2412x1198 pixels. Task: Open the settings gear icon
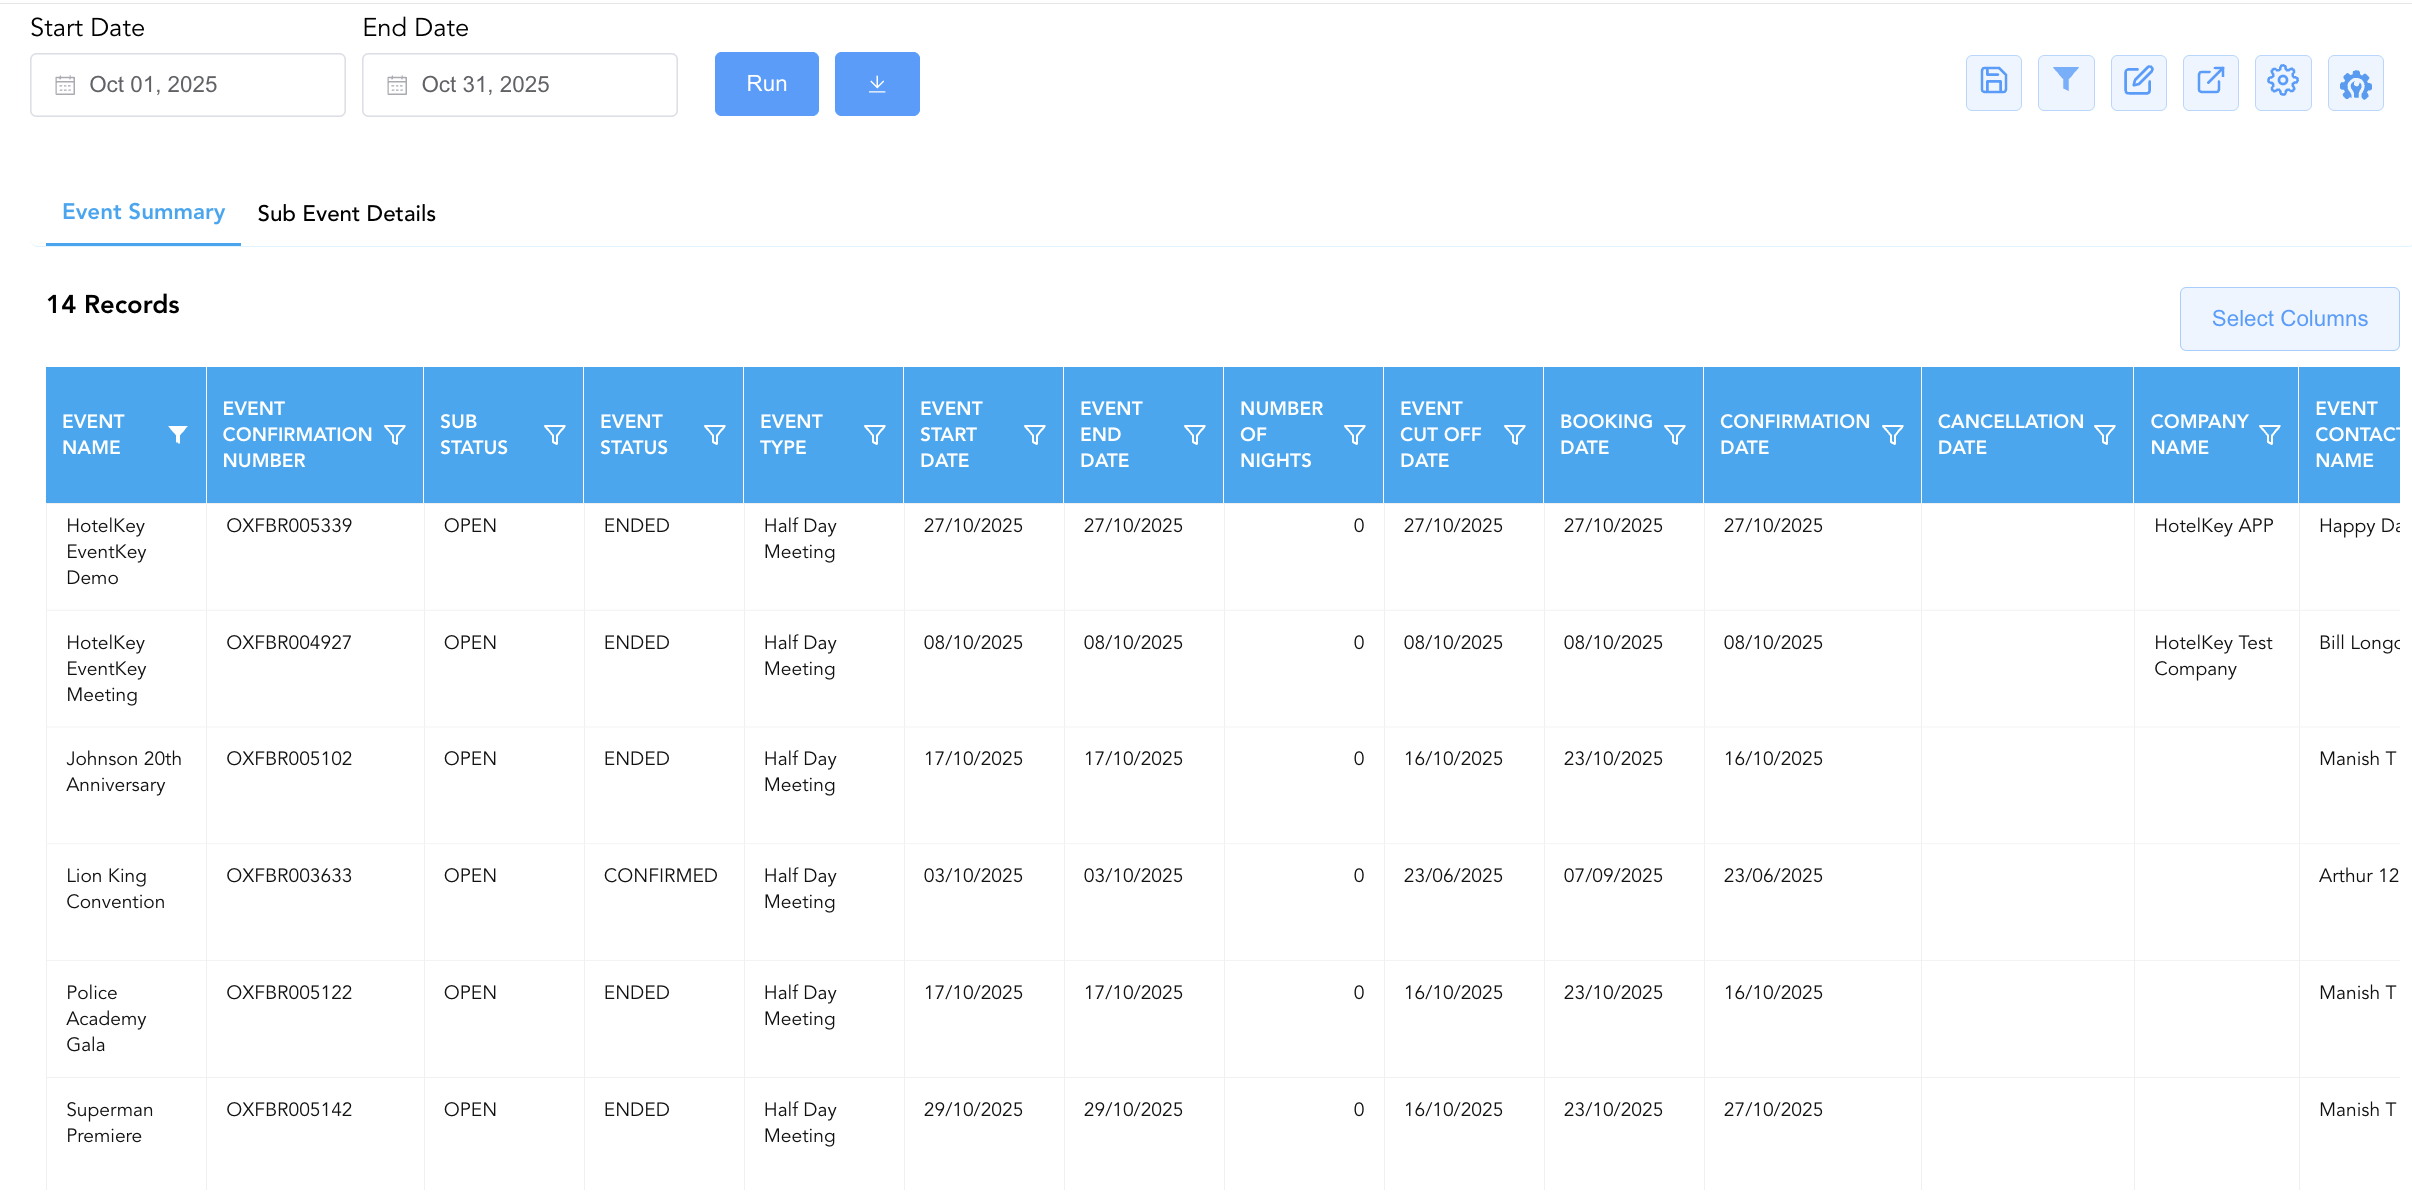tap(2283, 82)
